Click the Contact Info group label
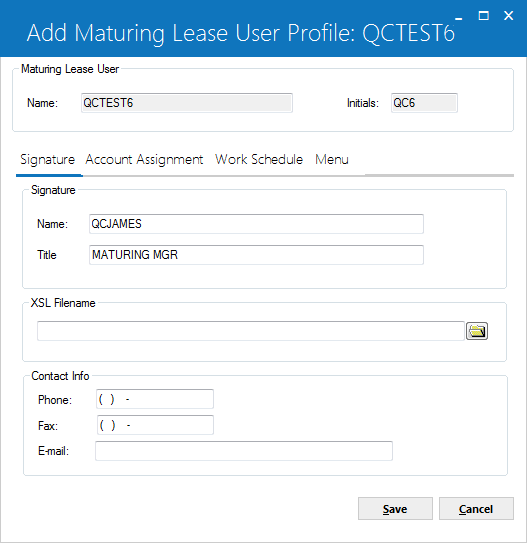The image size is (527, 543). click(x=60, y=376)
